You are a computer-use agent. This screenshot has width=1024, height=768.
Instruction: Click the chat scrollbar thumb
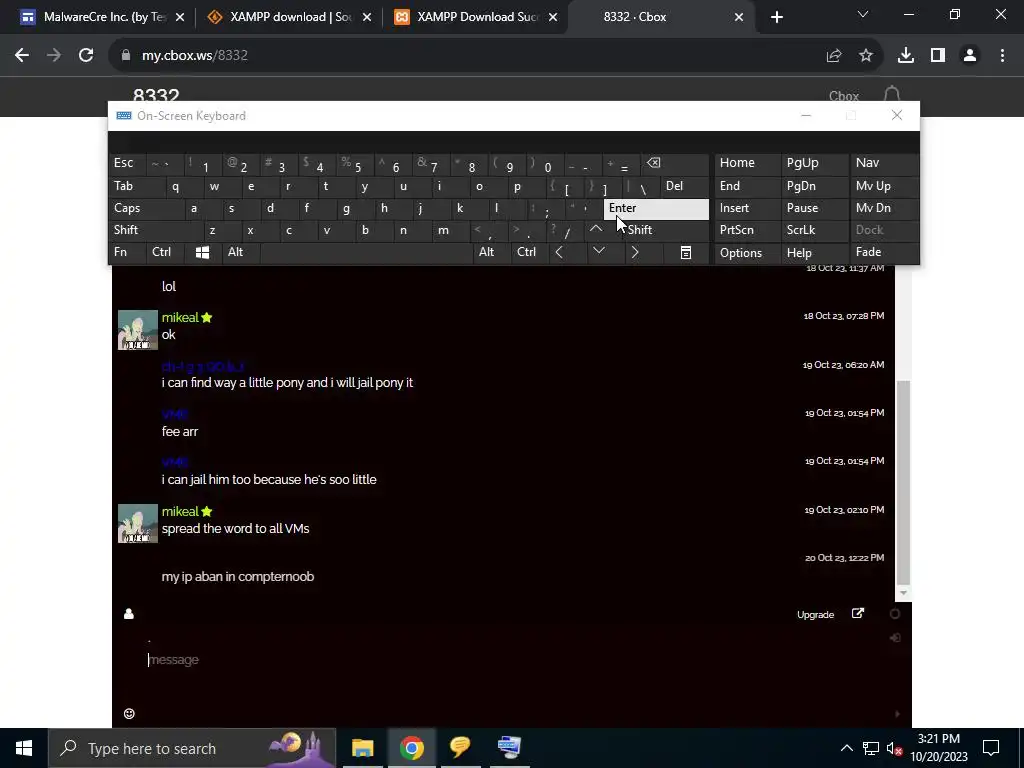(x=903, y=482)
